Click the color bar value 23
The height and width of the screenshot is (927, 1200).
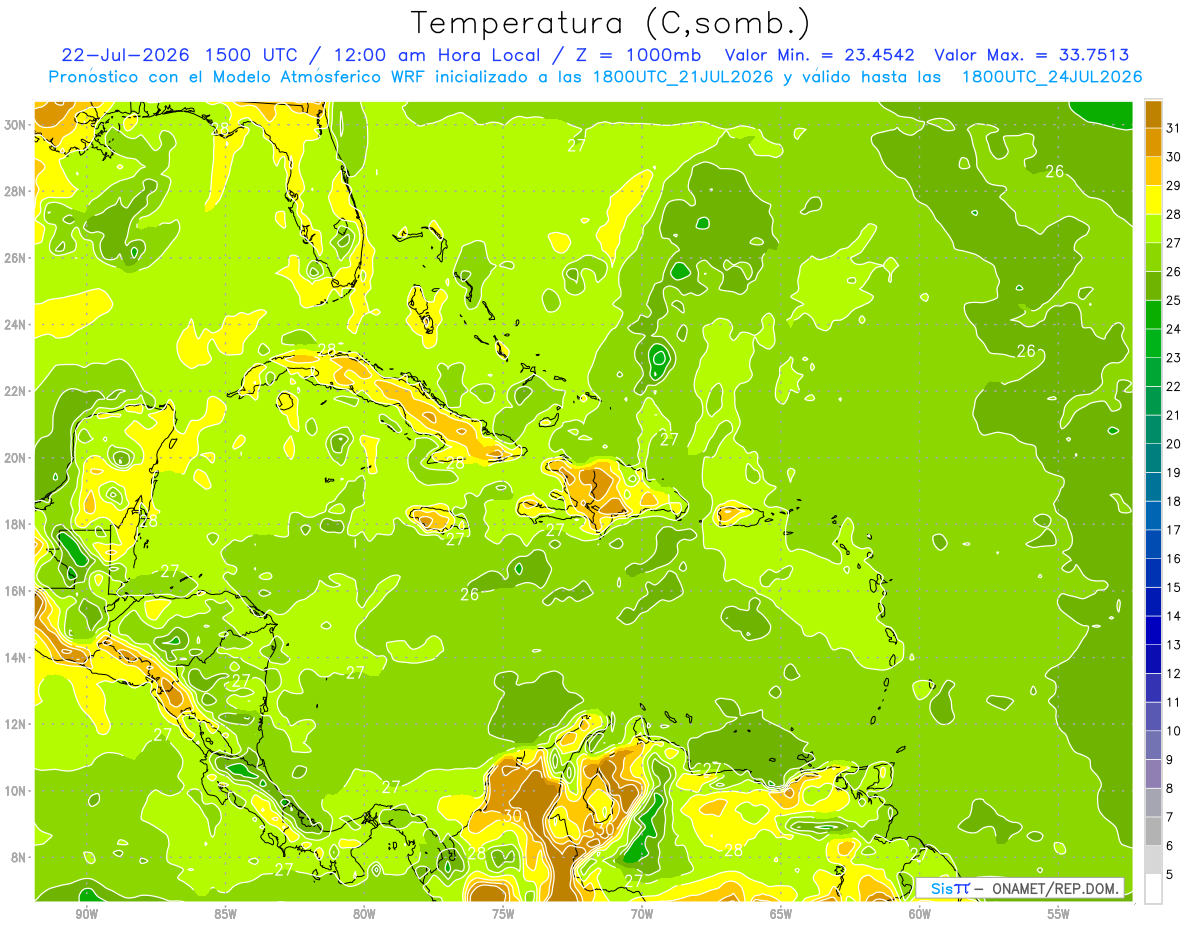pyautogui.click(x=1174, y=358)
